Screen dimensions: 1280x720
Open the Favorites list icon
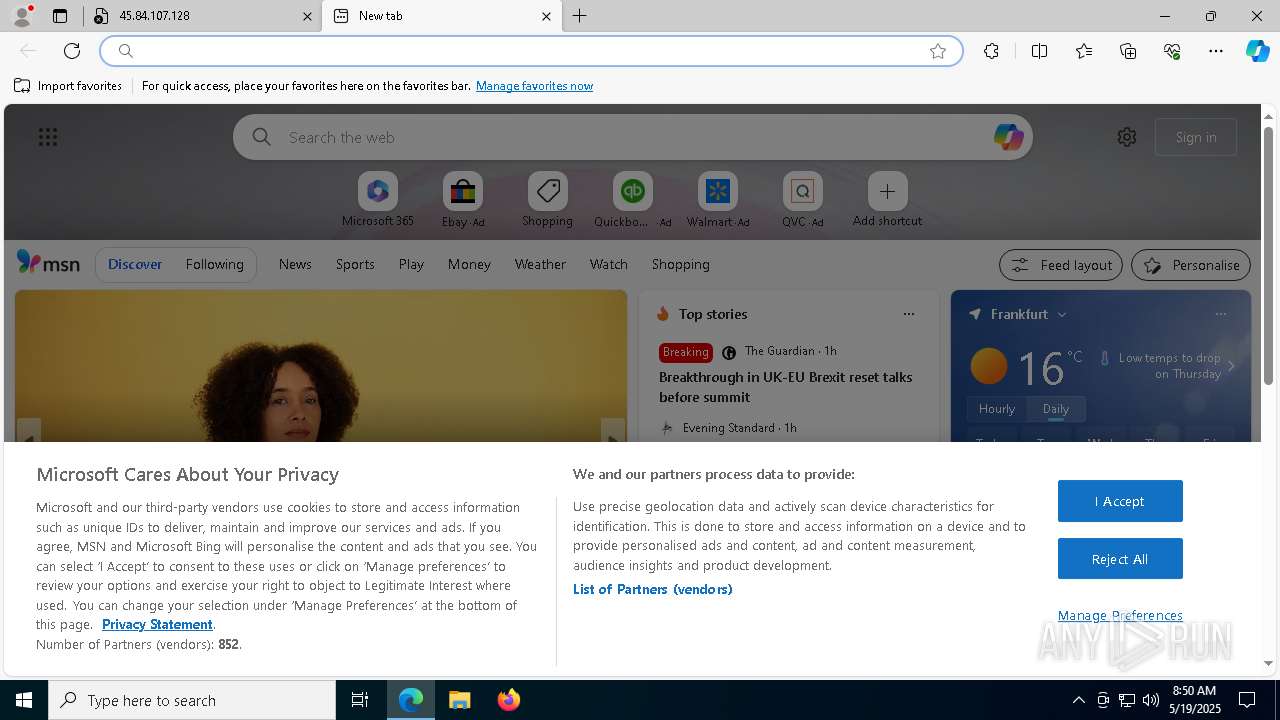tap(1084, 51)
